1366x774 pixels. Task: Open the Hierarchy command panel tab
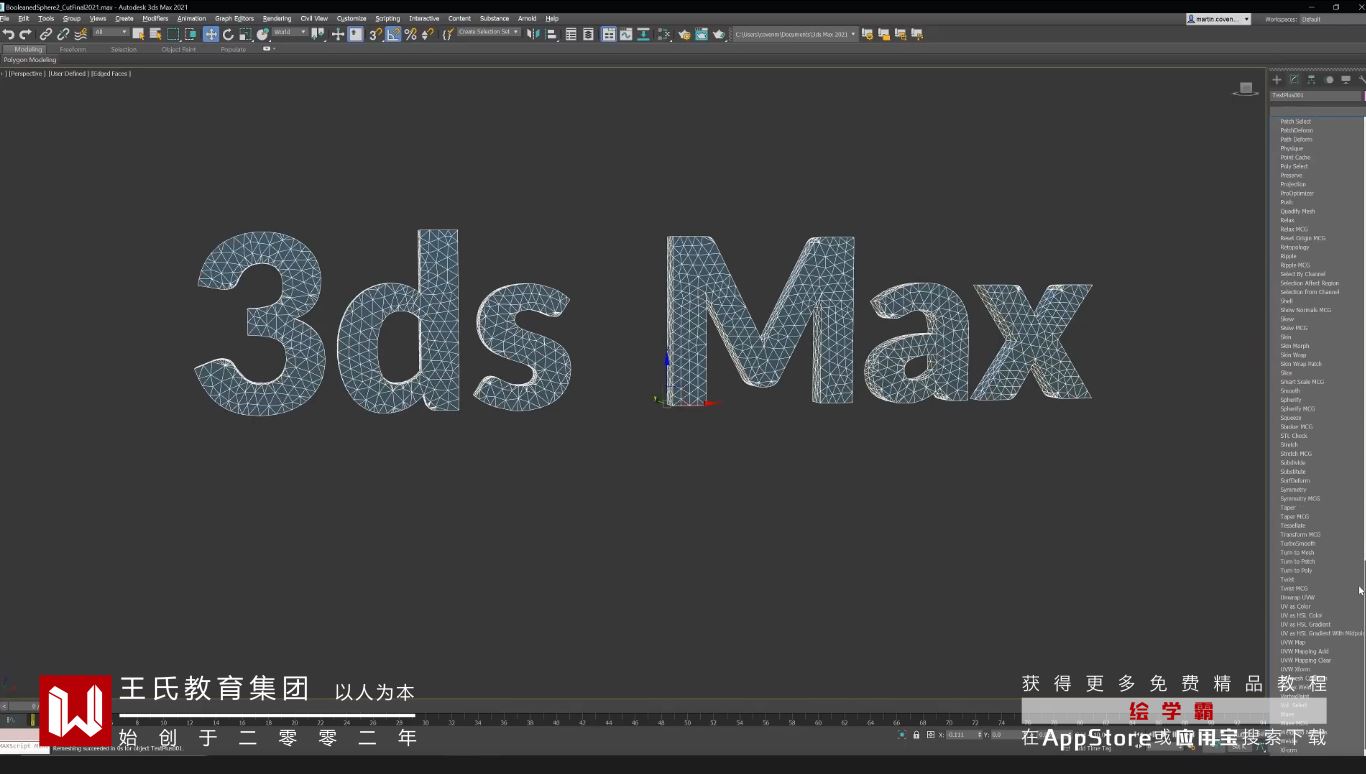click(1311, 80)
